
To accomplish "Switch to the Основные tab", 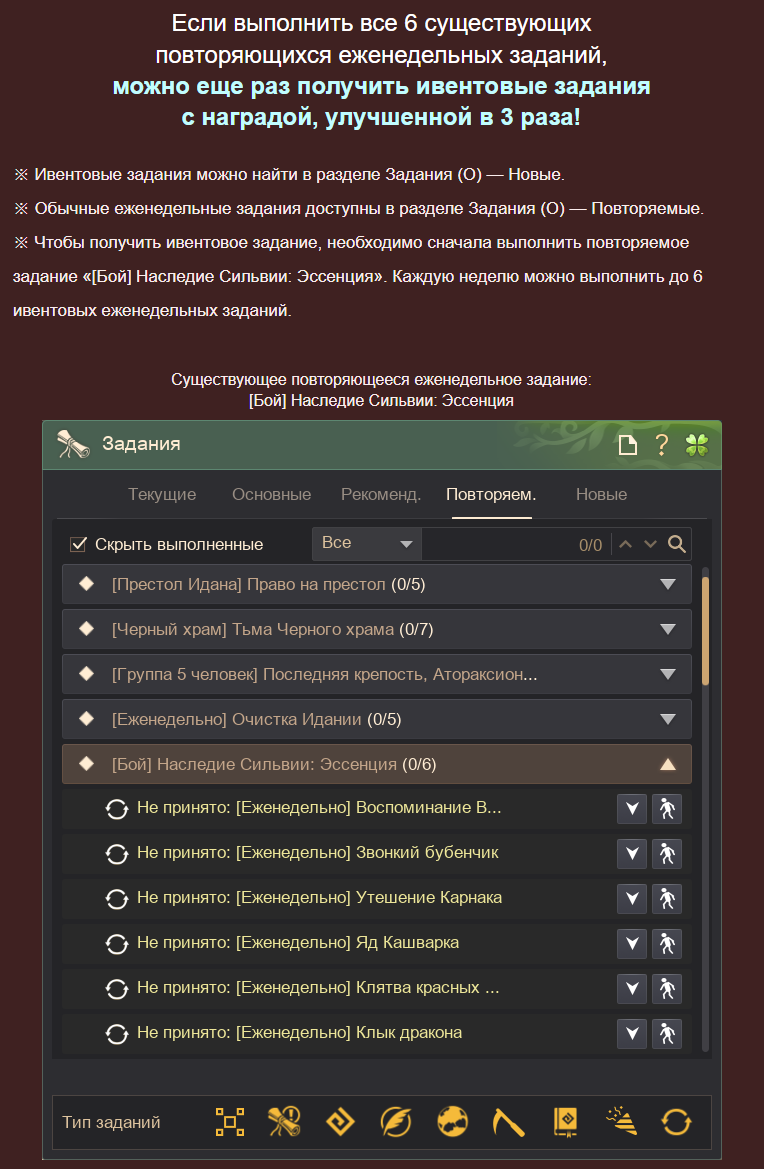I will [x=271, y=494].
